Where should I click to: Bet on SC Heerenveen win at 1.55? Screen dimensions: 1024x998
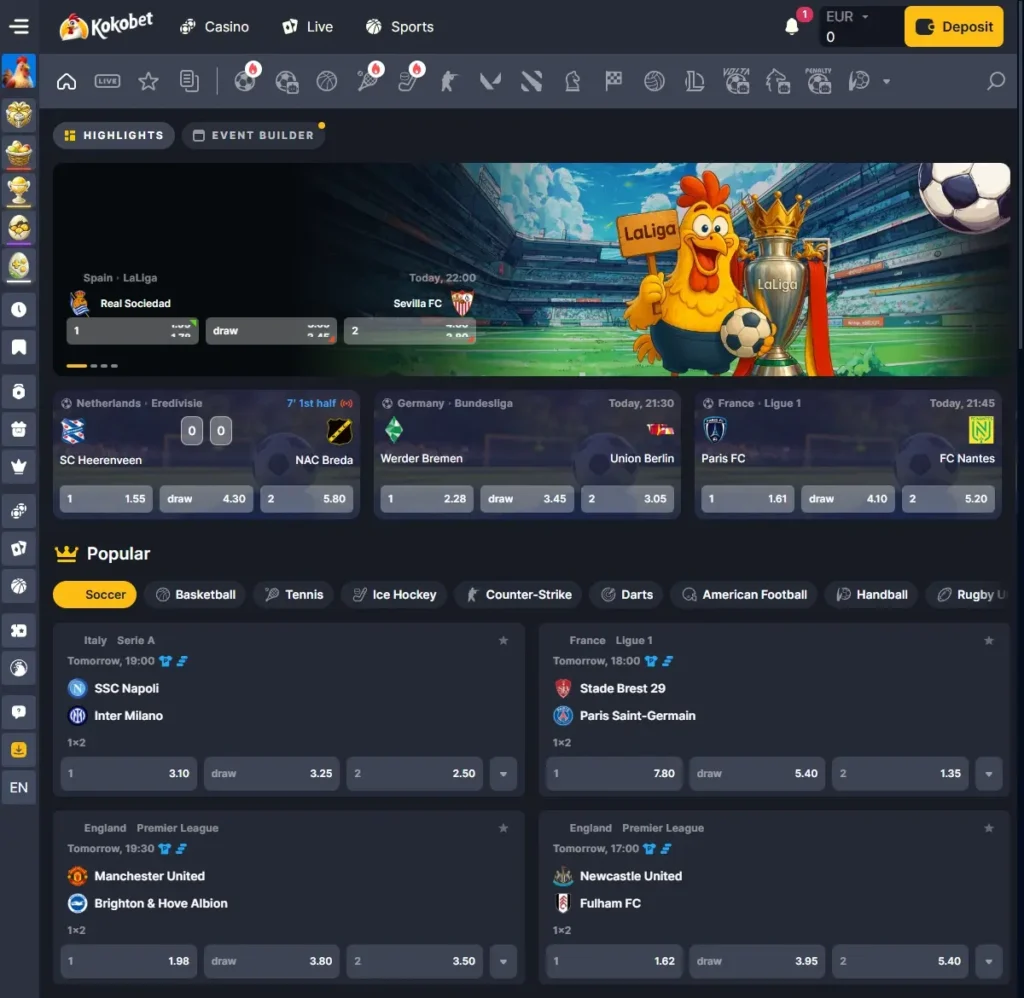pyautogui.click(x=106, y=499)
